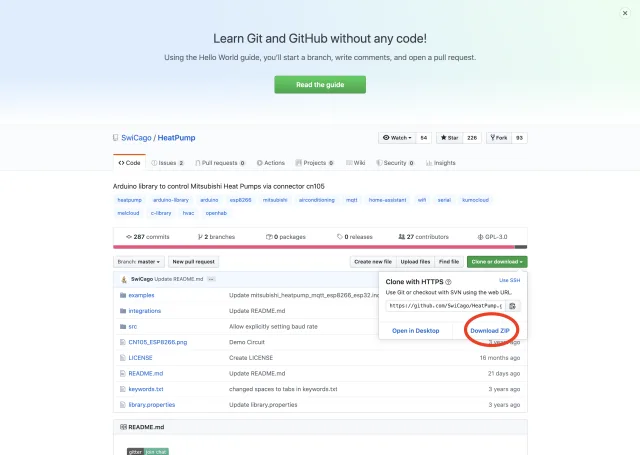
Task: Switch to the Issues tab
Action: point(167,162)
